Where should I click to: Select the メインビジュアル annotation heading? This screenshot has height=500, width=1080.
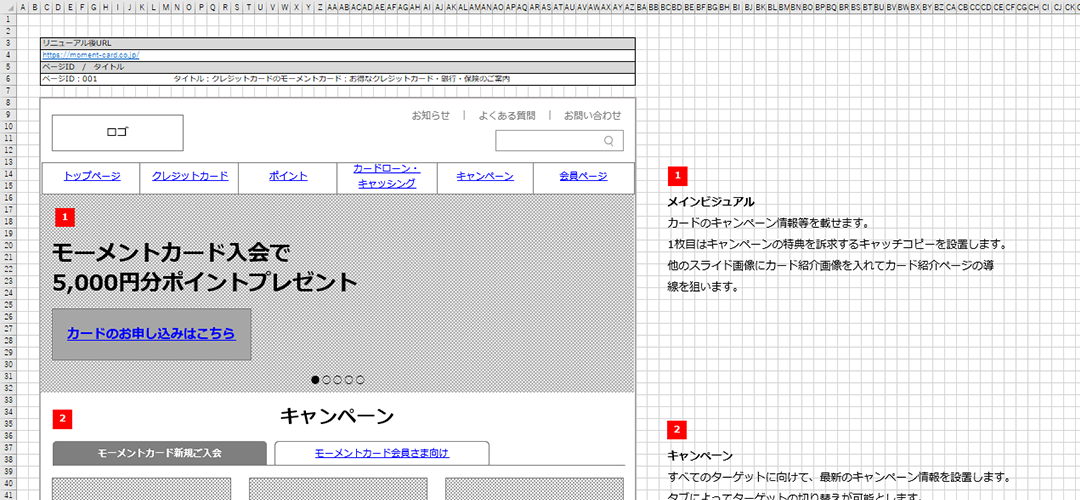[711, 202]
